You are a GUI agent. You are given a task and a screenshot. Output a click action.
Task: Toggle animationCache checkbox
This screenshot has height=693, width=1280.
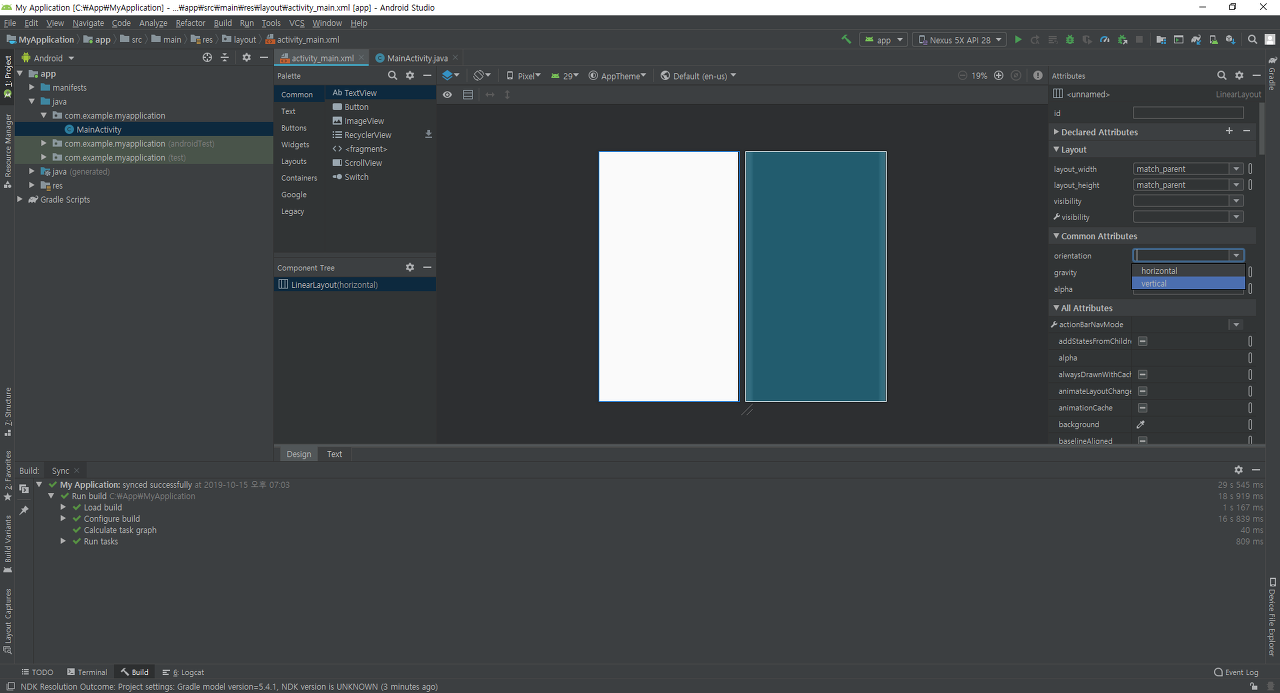[1143, 408]
